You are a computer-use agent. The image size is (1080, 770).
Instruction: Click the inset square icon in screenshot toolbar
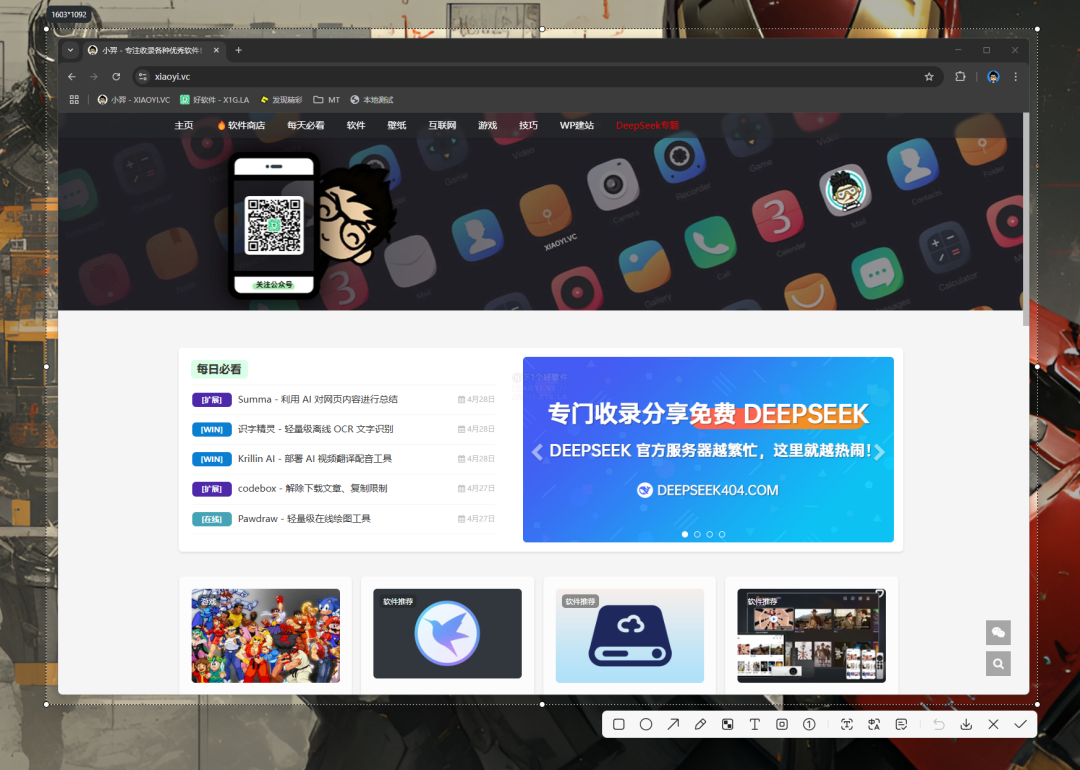pos(782,725)
